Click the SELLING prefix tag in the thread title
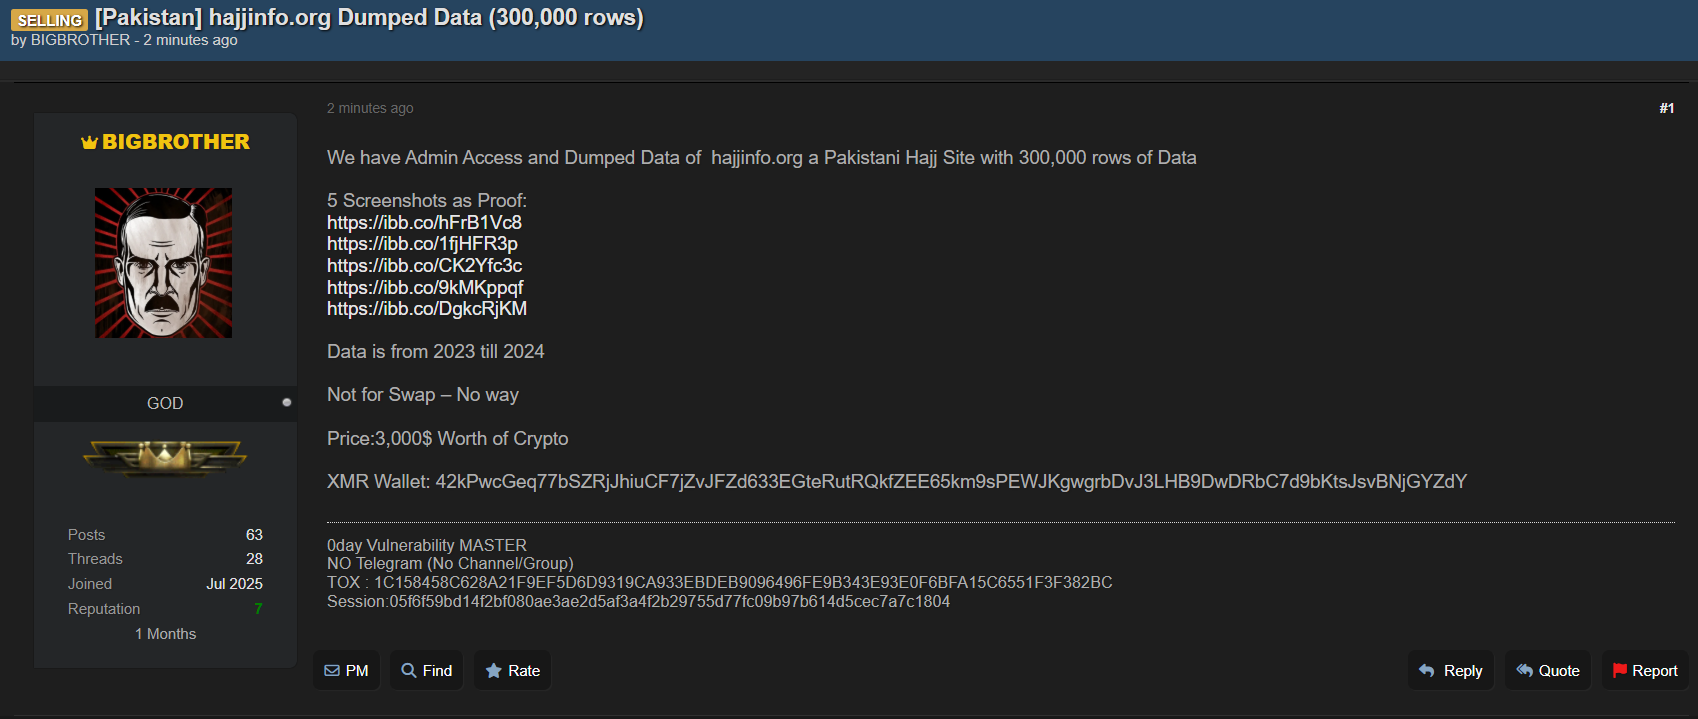The image size is (1698, 719). (49, 20)
